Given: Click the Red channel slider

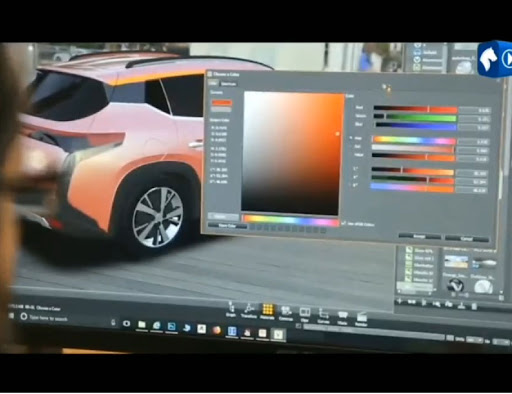Looking at the screenshot, I should pos(415,109).
